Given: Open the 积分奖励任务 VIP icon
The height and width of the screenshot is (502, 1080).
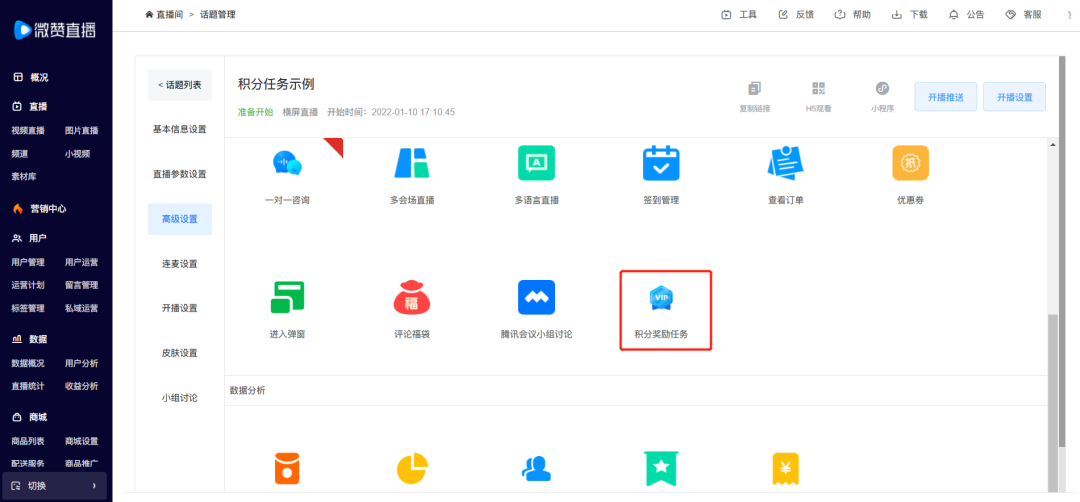Looking at the screenshot, I should click(x=661, y=297).
